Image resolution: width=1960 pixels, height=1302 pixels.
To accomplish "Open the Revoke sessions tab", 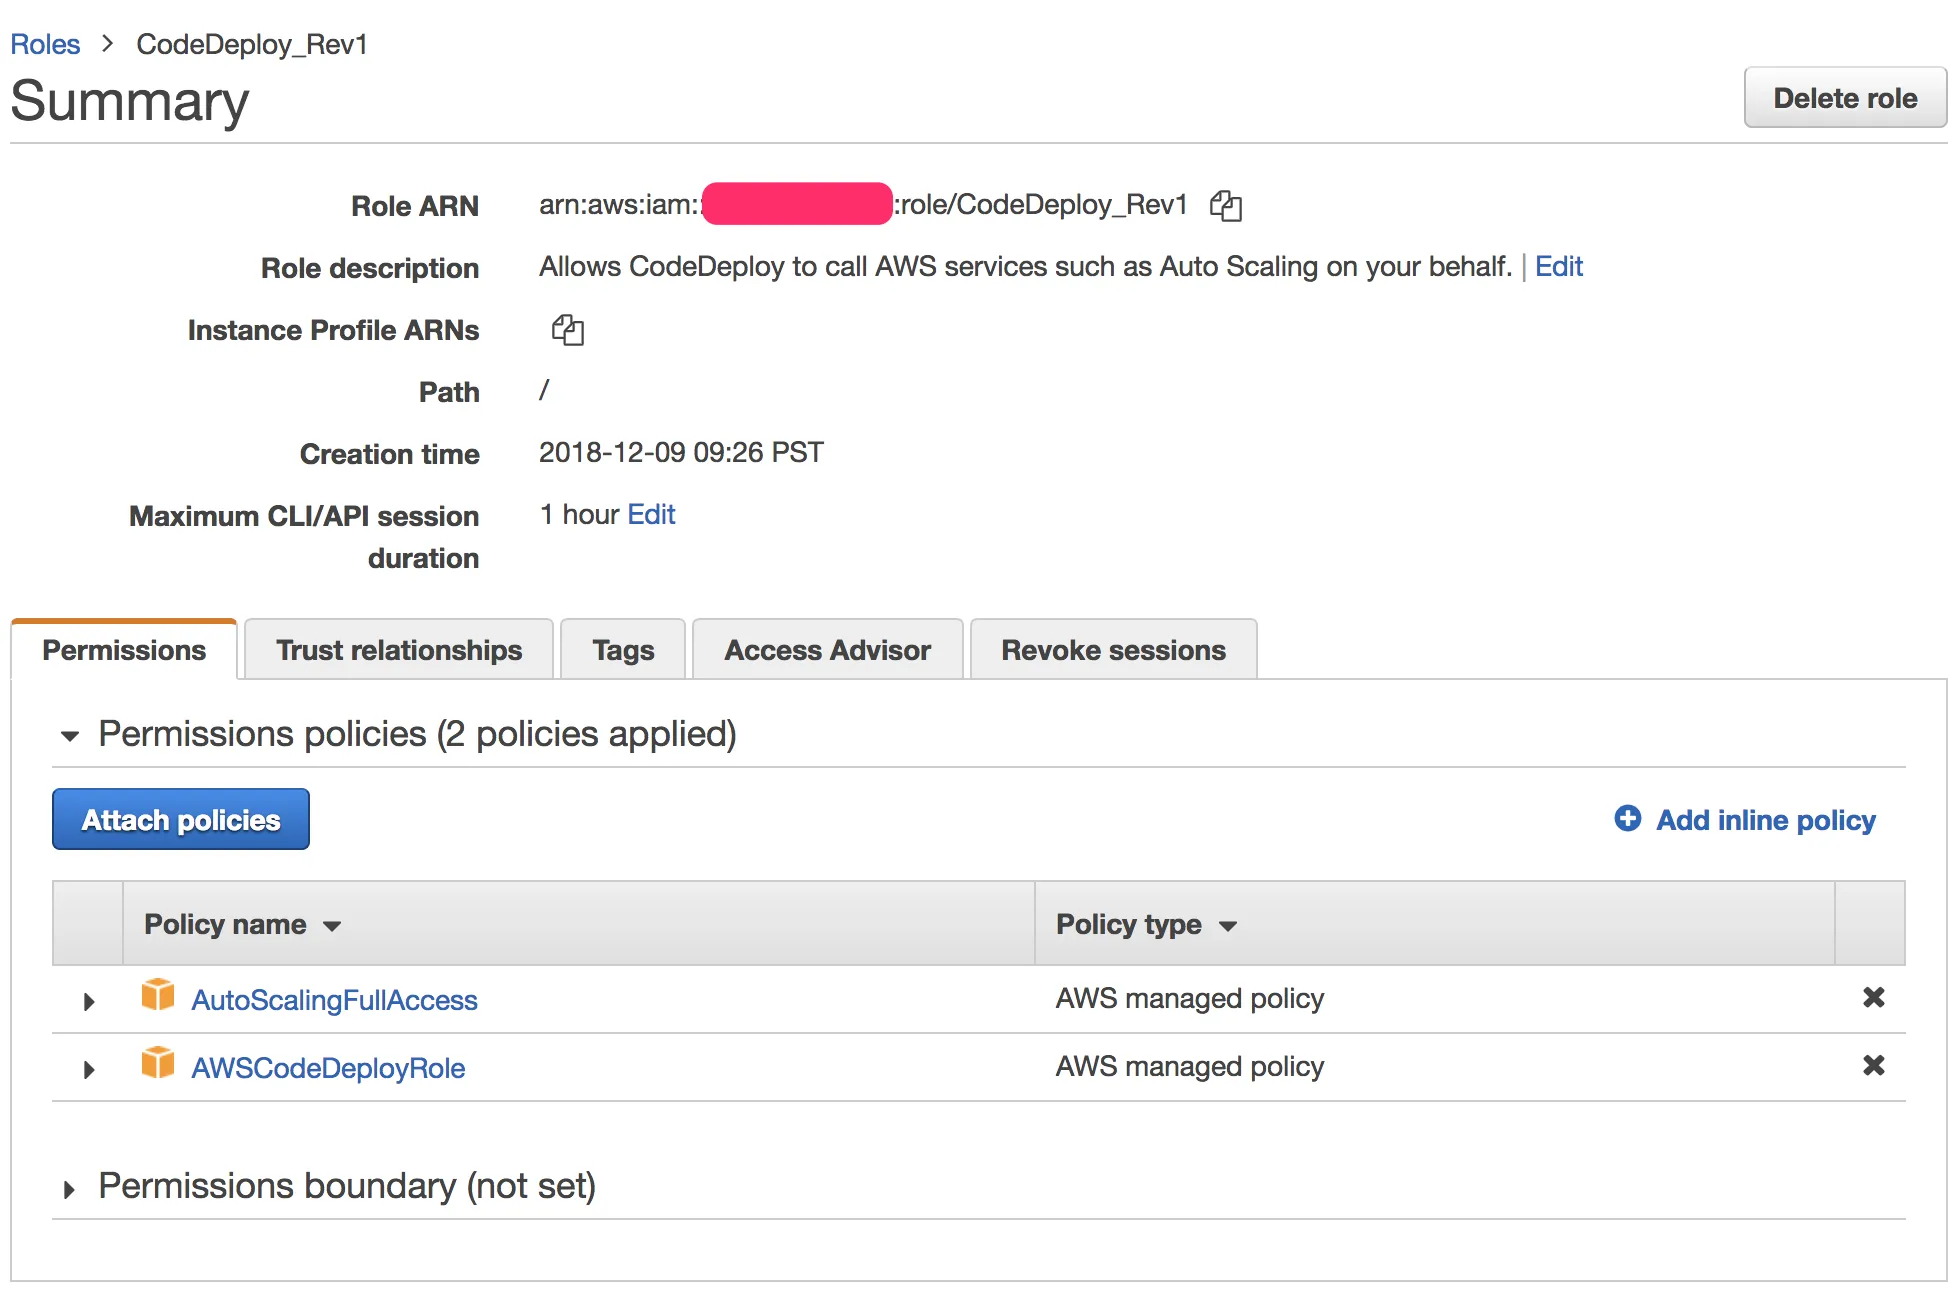I will point(1113,650).
